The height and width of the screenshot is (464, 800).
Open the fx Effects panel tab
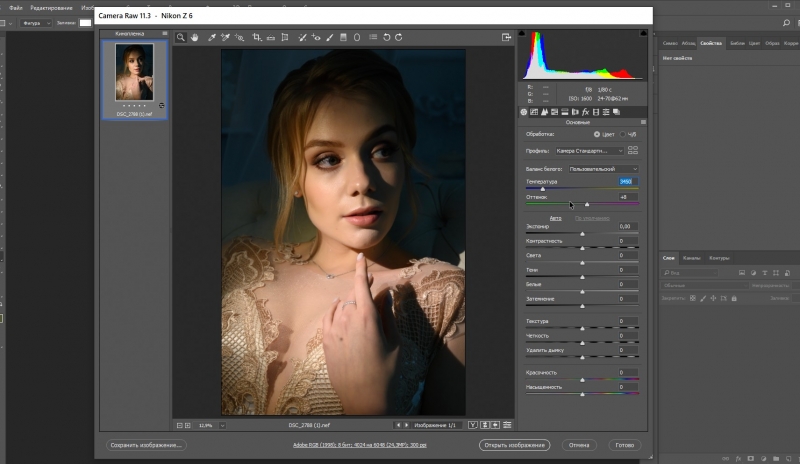(x=584, y=112)
